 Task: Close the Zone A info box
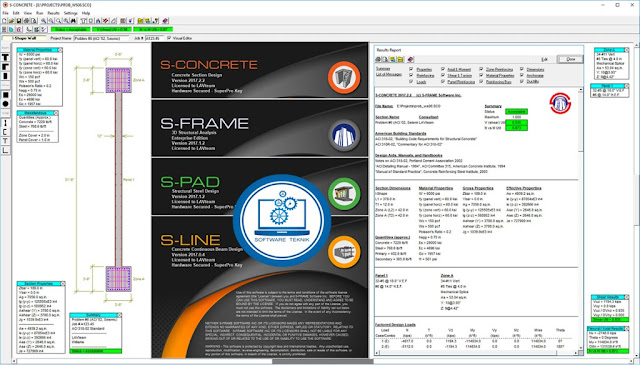pyautogui.click(x=626, y=50)
